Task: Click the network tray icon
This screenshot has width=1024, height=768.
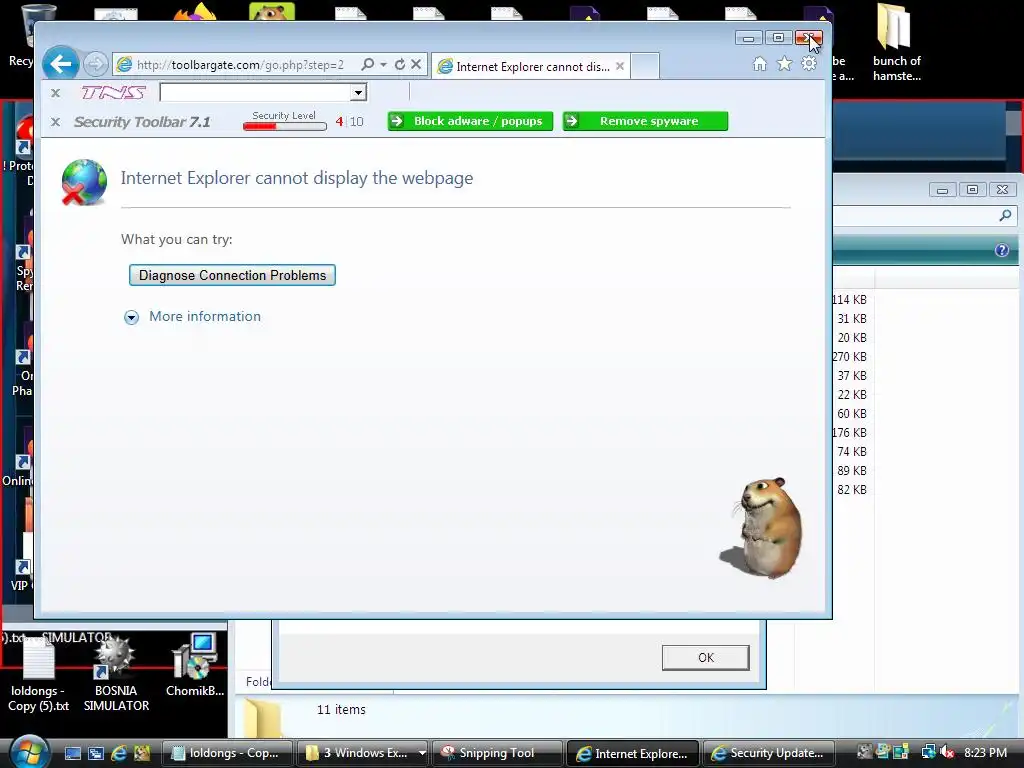Action: [928, 752]
